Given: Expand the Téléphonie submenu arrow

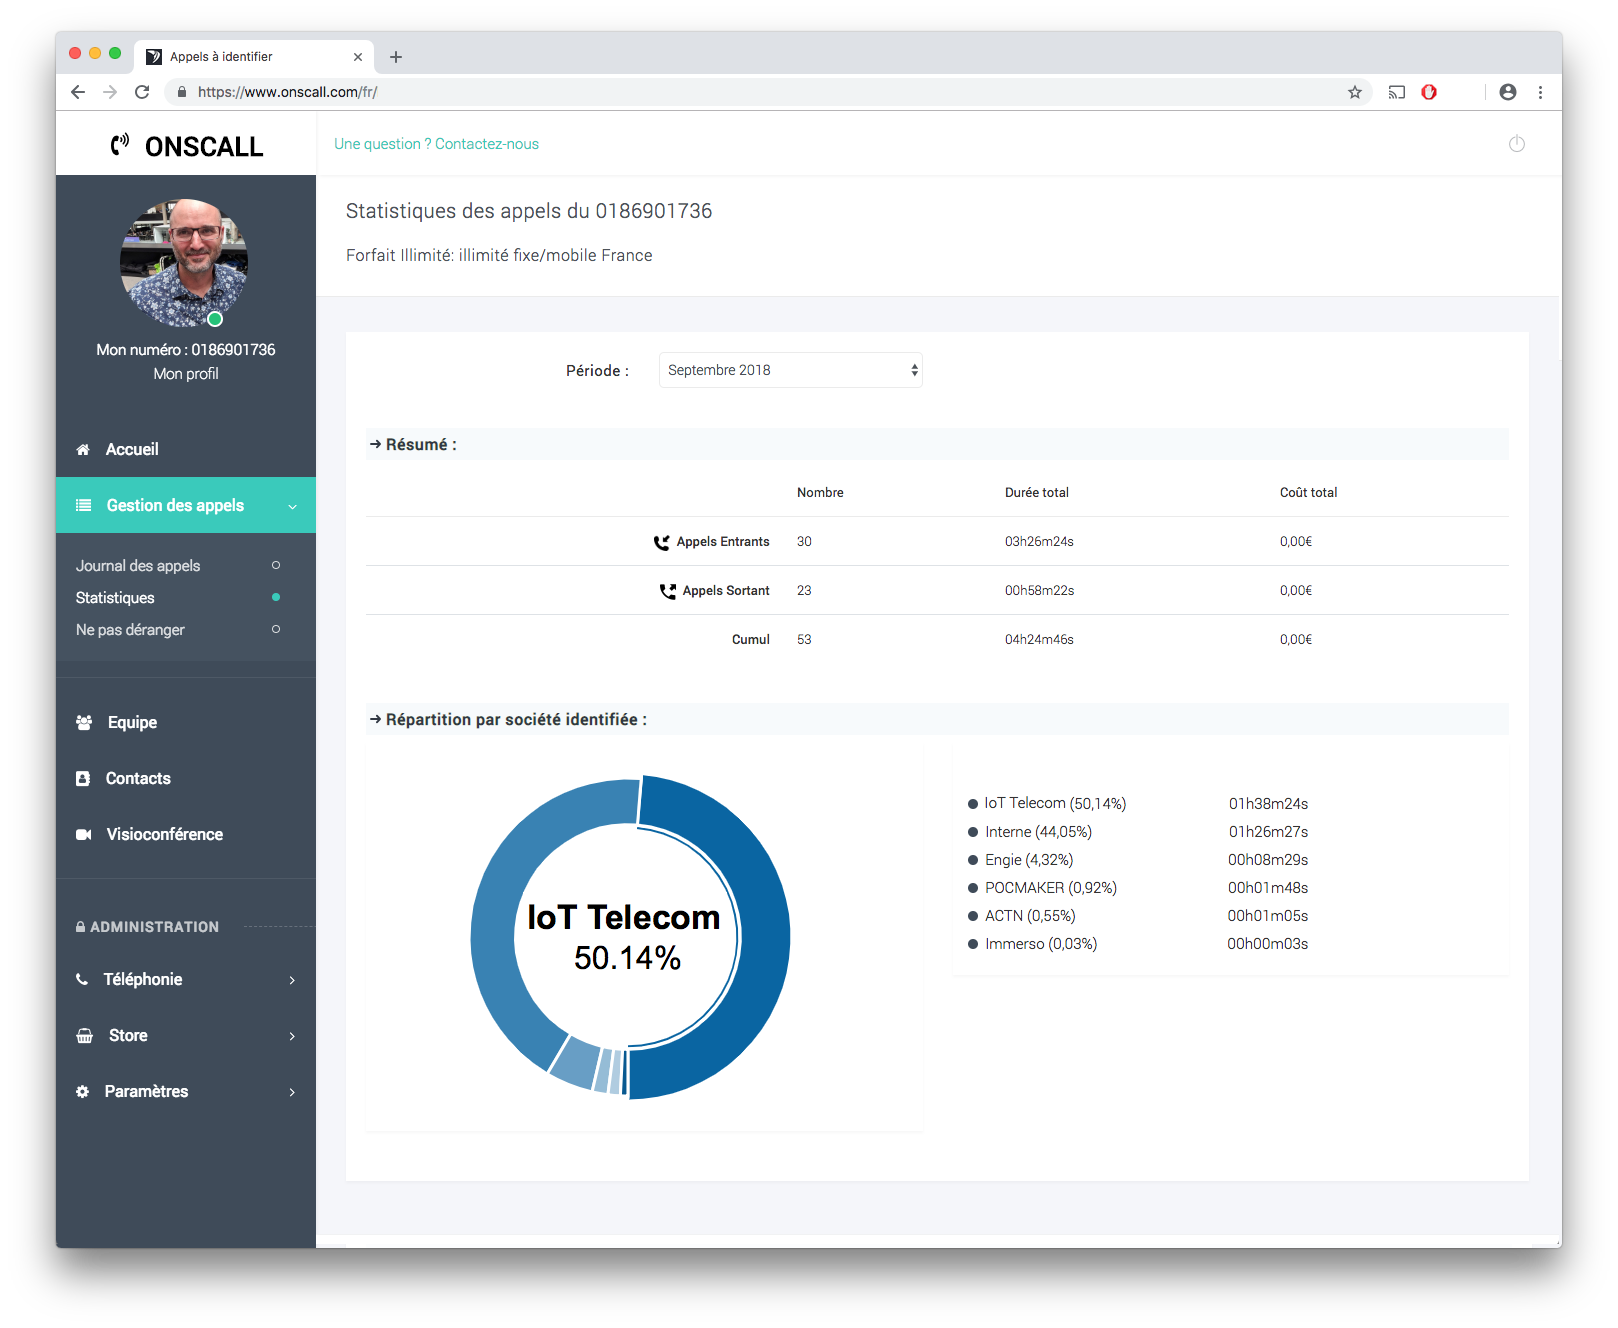Looking at the screenshot, I should [x=292, y=980].
